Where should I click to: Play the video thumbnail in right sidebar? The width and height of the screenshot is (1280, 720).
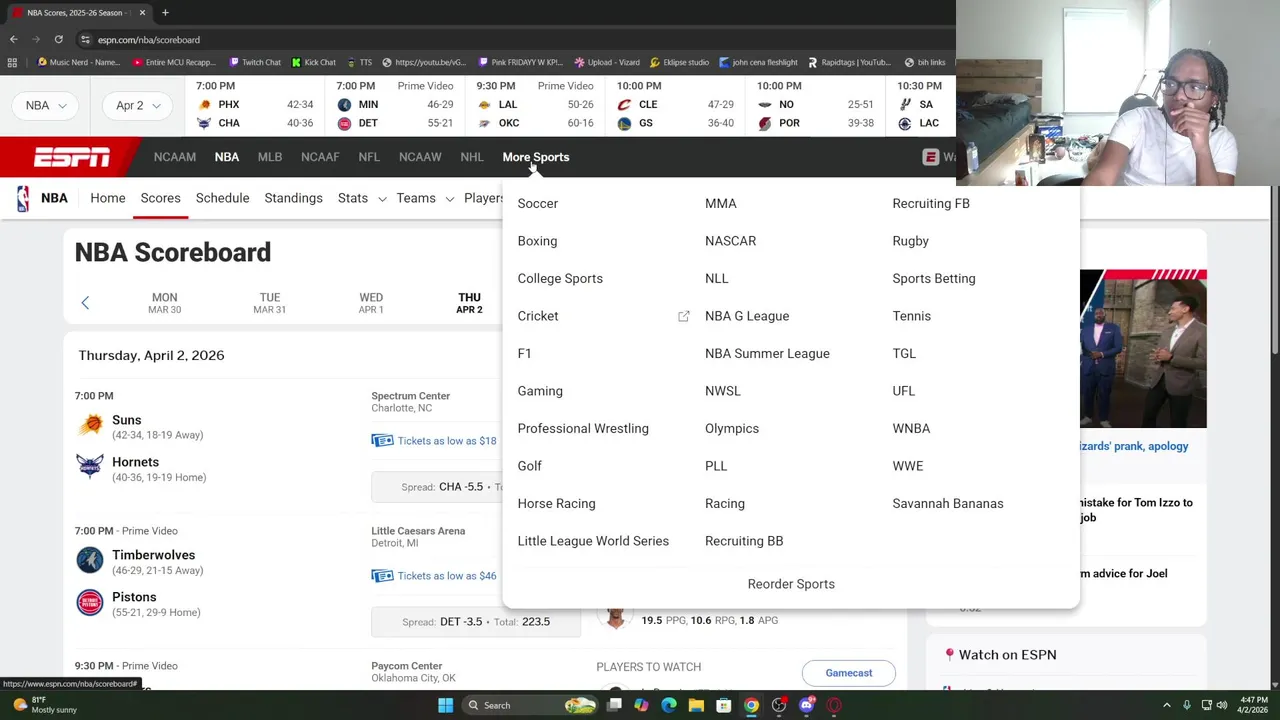[x=1143, y=348]
